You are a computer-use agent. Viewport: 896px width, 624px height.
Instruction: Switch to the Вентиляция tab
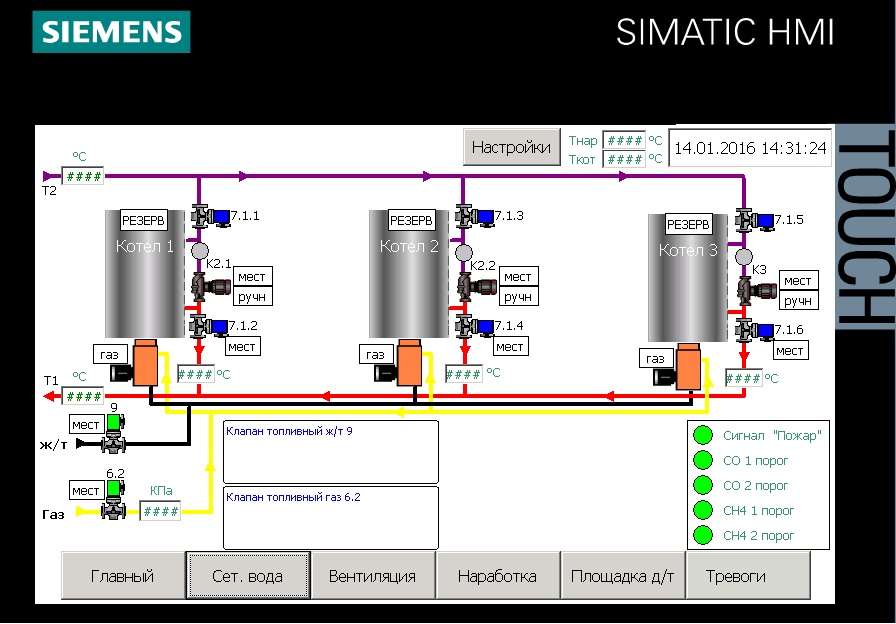click(x=372, y=576)
